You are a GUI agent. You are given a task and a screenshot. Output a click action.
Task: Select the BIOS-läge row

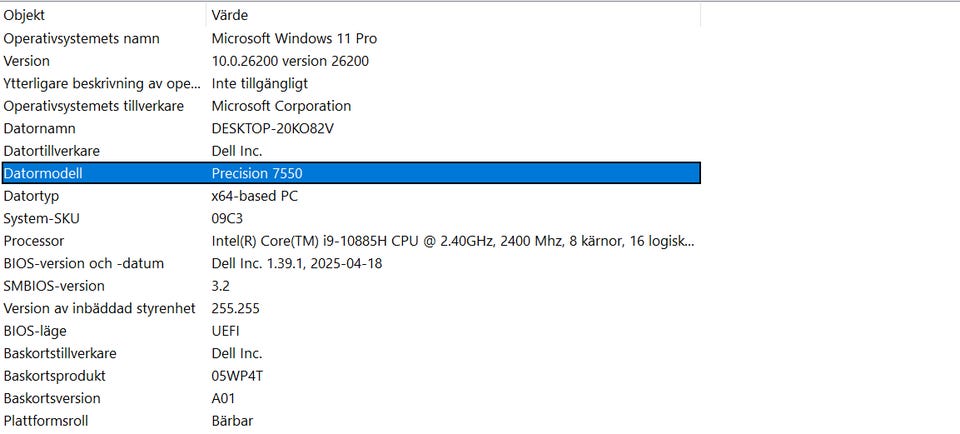[x=35, y=331]
